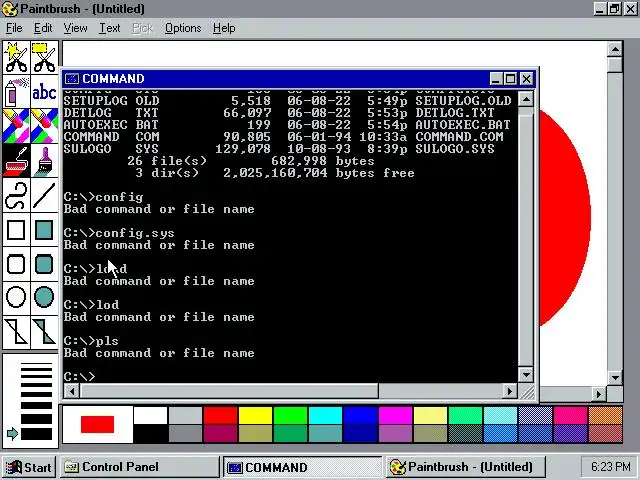This screenshot has height=480, width=640.
Task: Pick the bright red color swatch
Action: pyautogui.click(x=220, y=416)
